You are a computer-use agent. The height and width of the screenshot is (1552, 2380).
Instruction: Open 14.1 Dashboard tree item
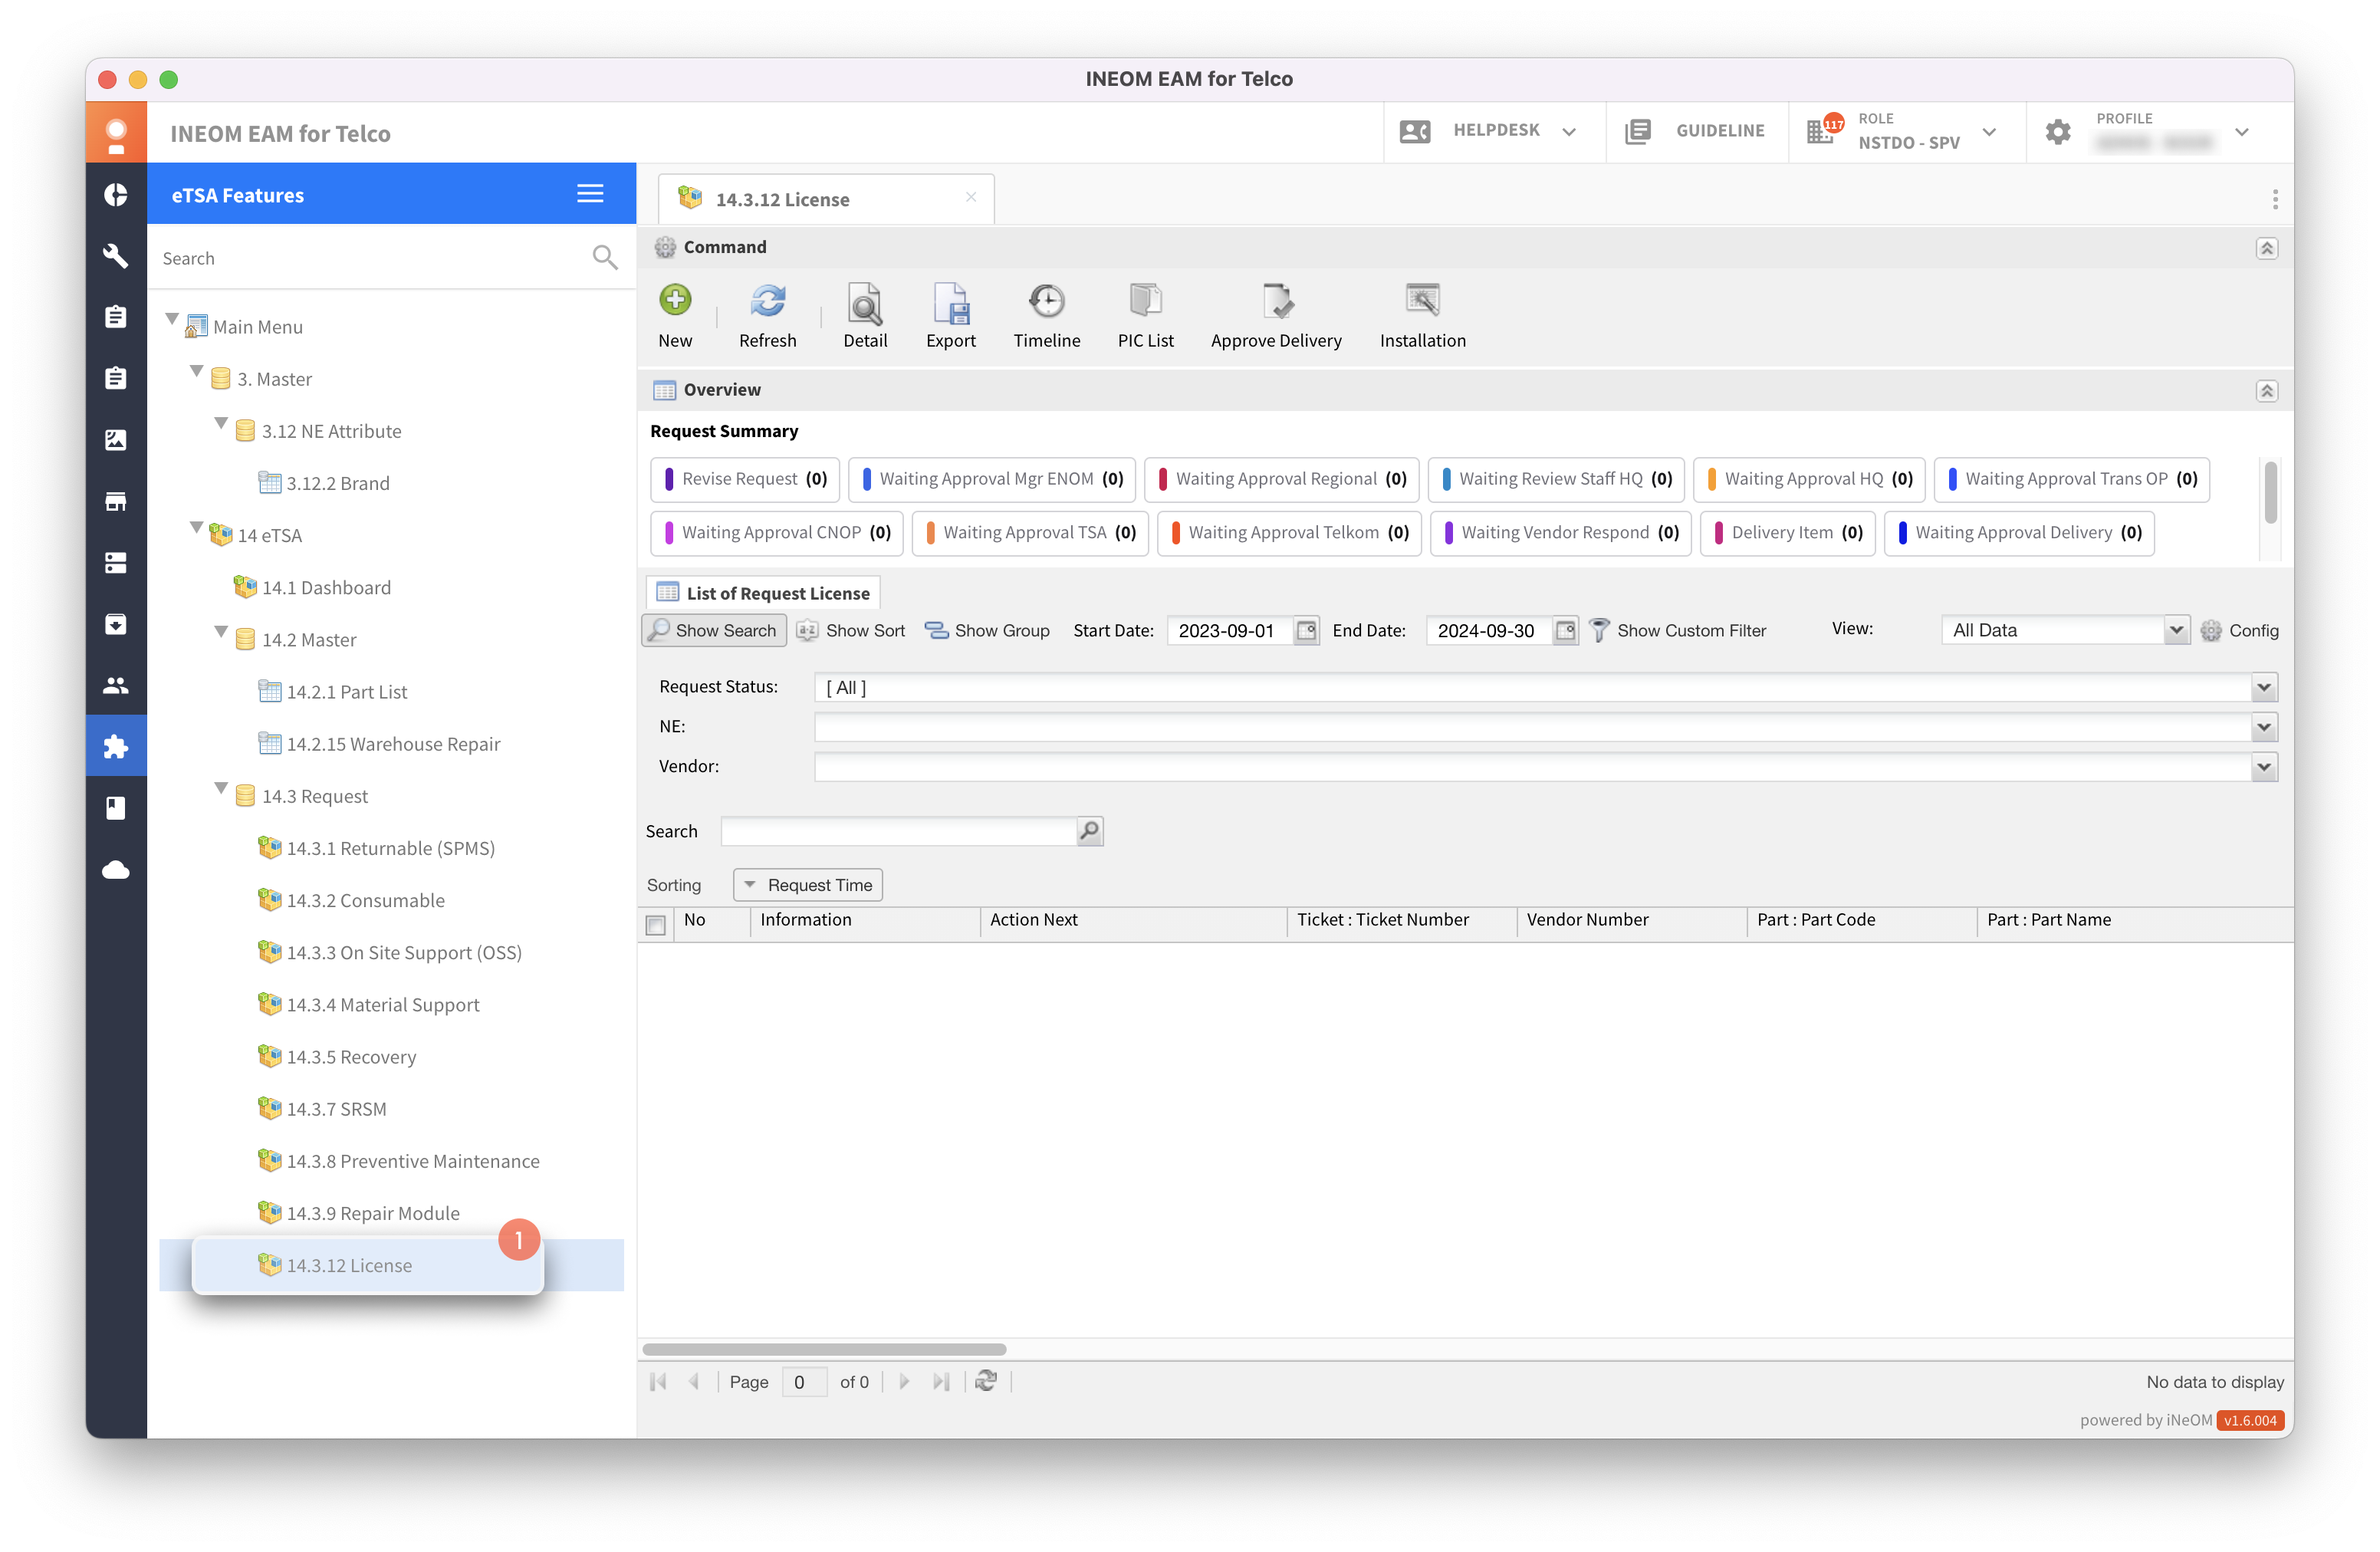coord(326,587)
